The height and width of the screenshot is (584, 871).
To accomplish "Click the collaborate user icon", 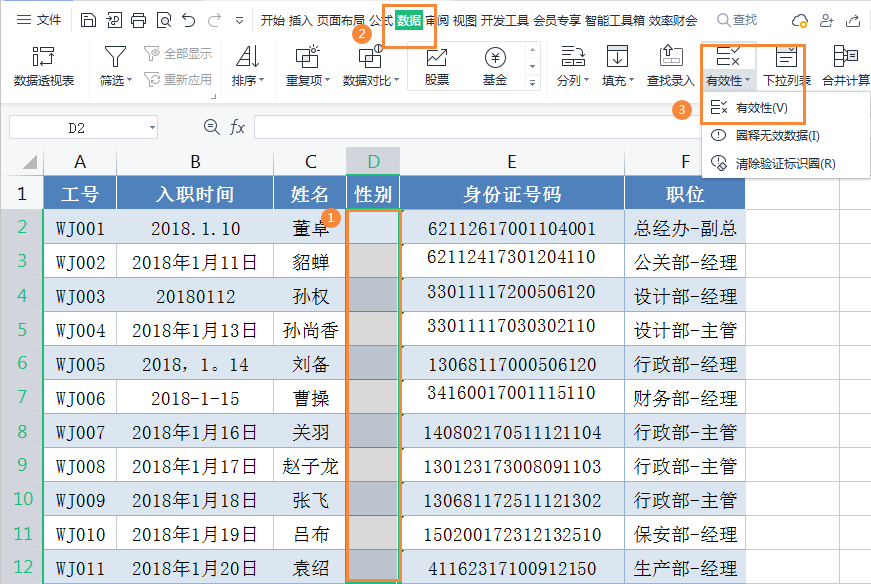I will [x=827, y=21].
